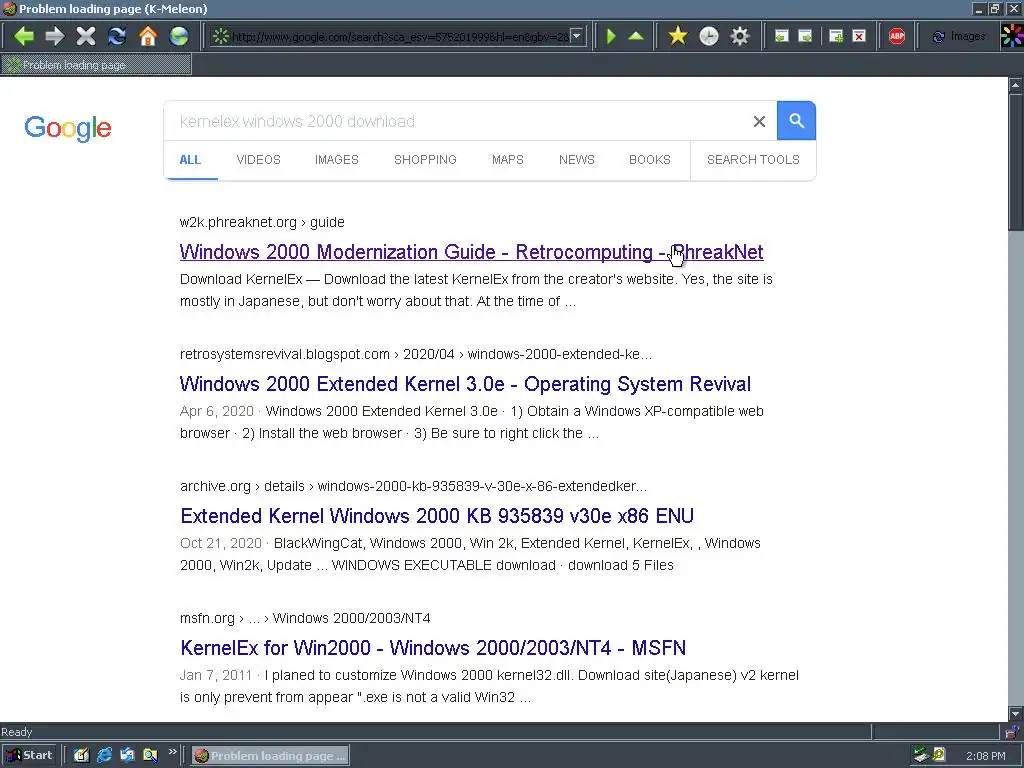The width and height of the screenshot is (1024, 768).
Task: Click the blue magnifier search button
Action: coord(796,121)
